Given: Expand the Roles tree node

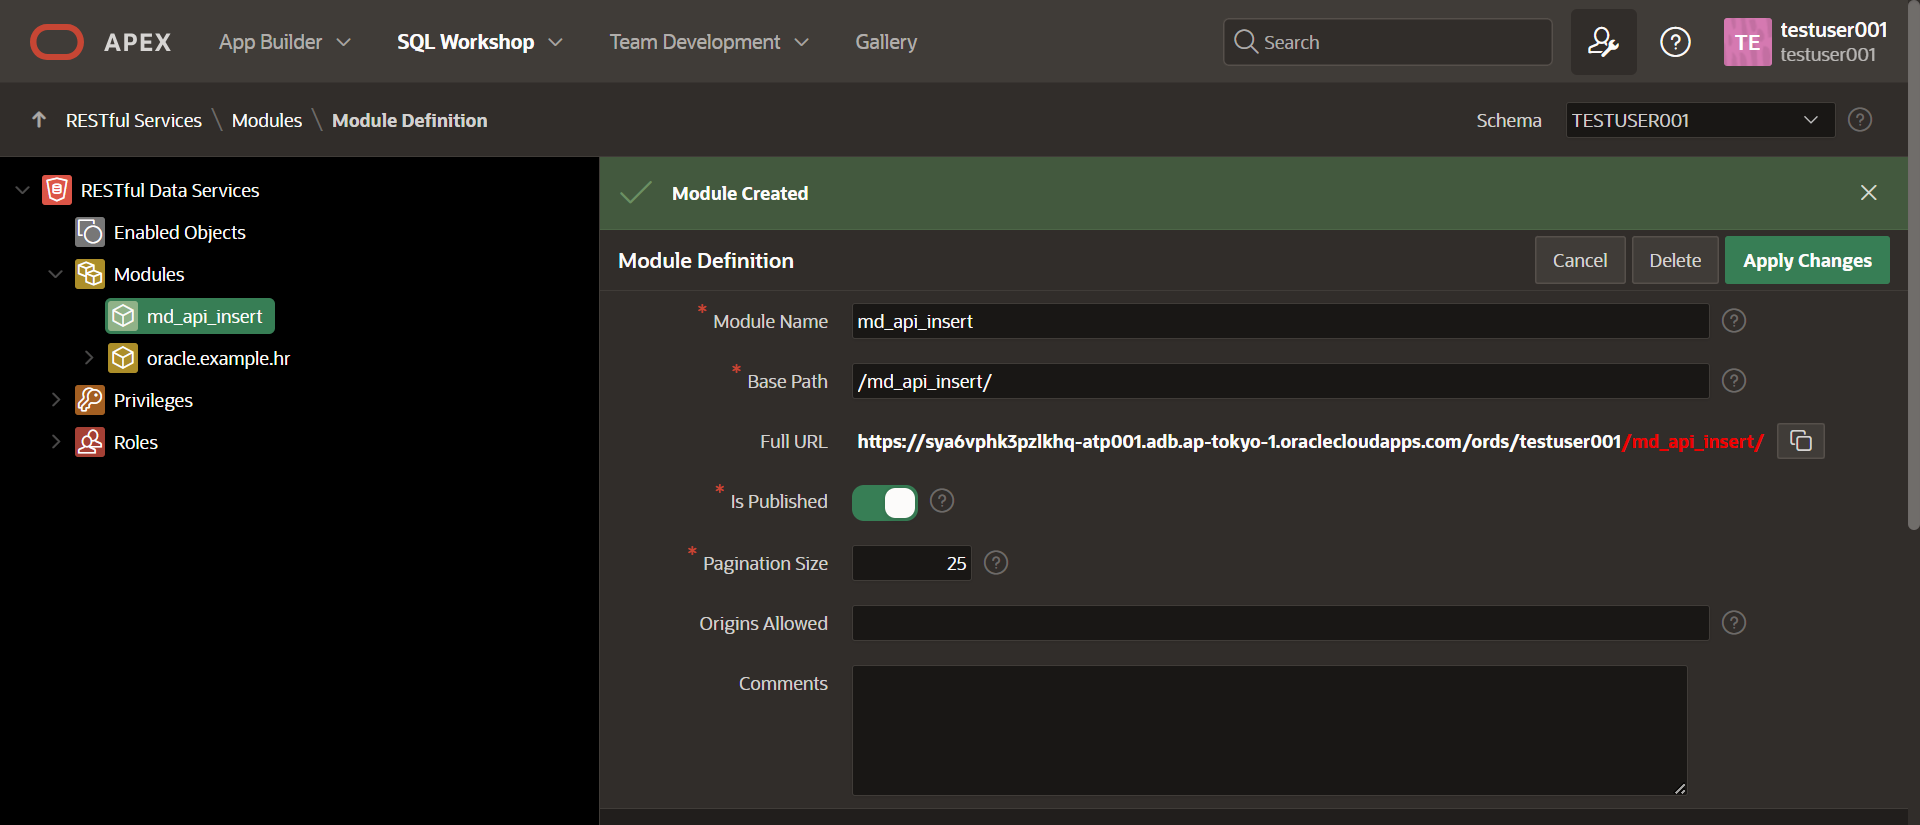Looking at the screenshot, I should [55, 442].
